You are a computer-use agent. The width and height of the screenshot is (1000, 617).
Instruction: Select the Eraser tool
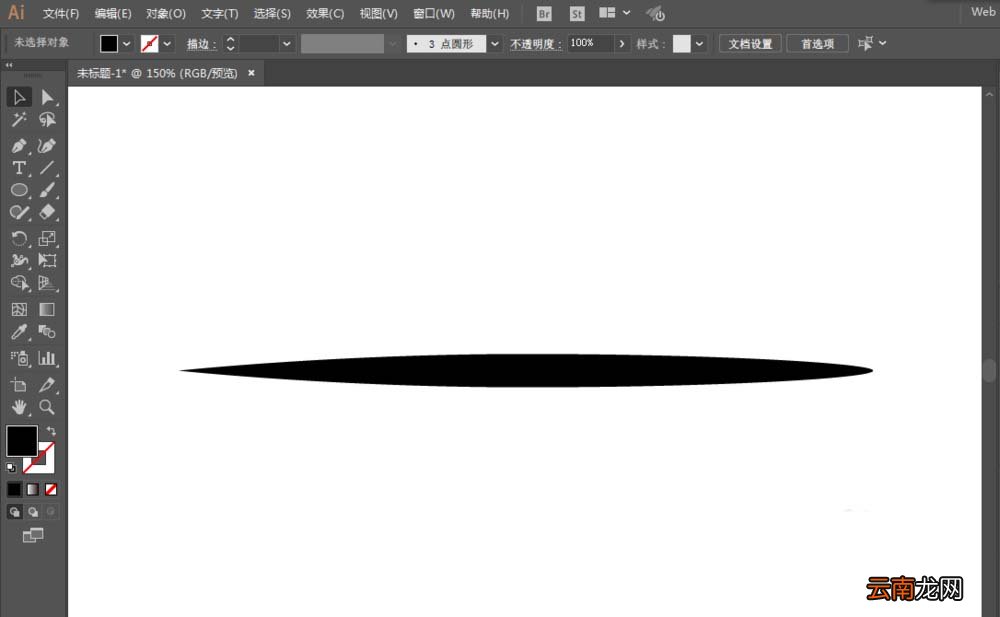coord(47,212)
